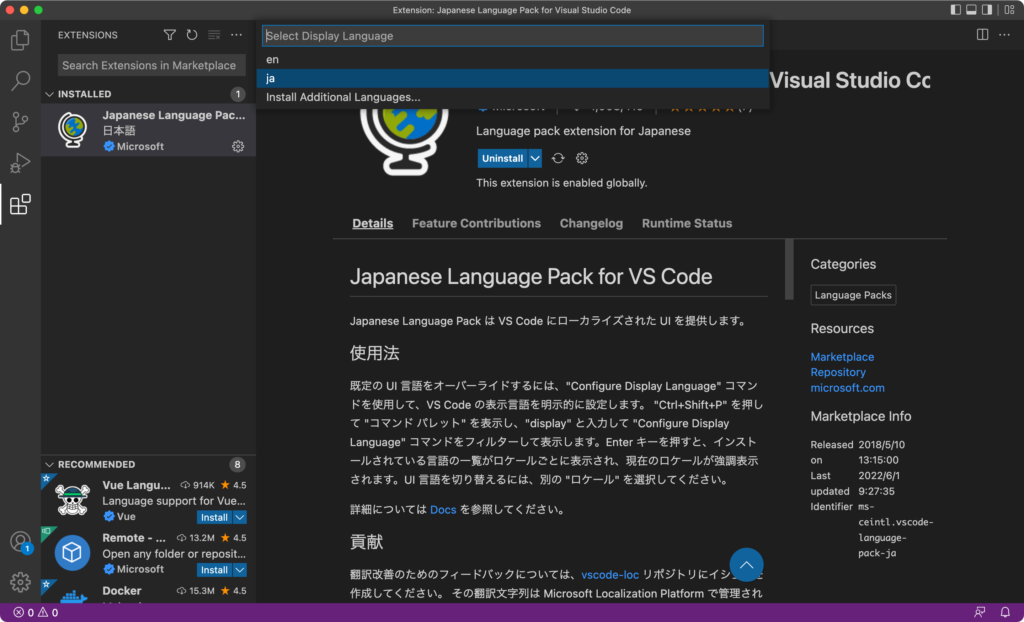
Task: Click the notifications bell in status bar
Action: 1004,611
